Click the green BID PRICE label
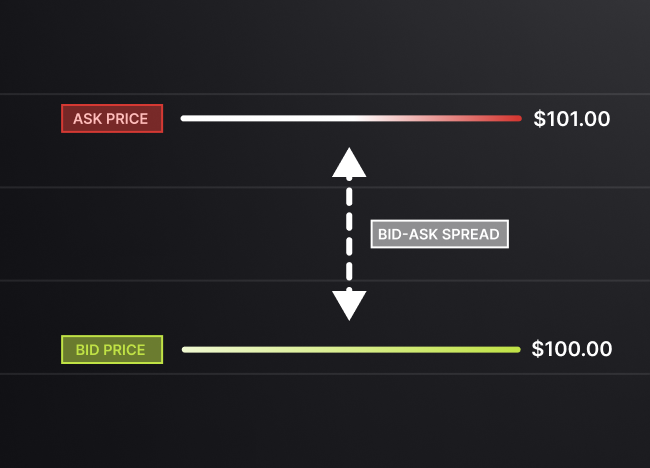 (112, 349)
